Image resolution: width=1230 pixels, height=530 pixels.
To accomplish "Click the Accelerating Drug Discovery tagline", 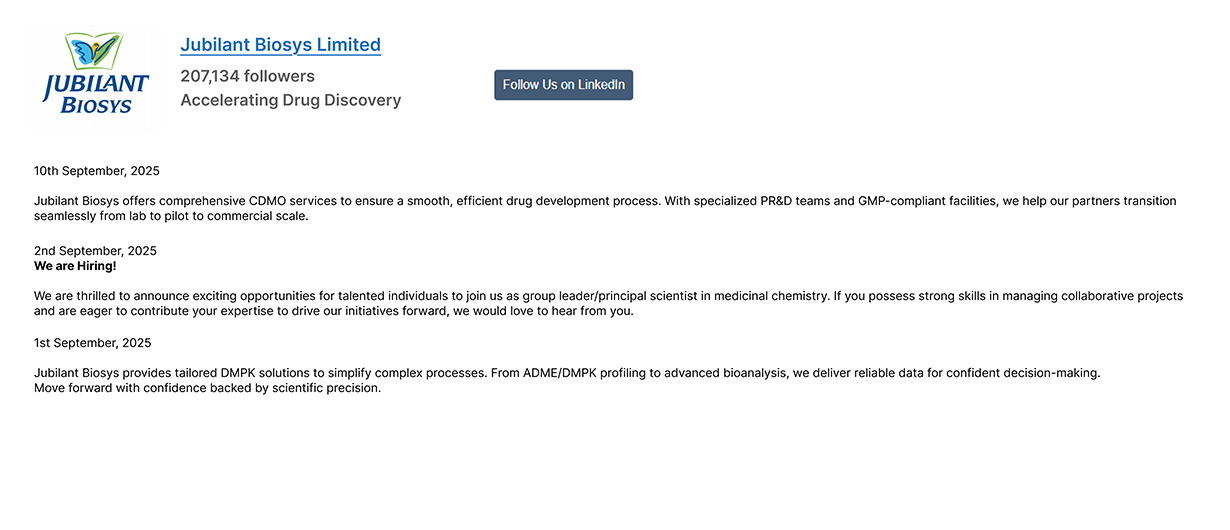I will tap(291, 100).
